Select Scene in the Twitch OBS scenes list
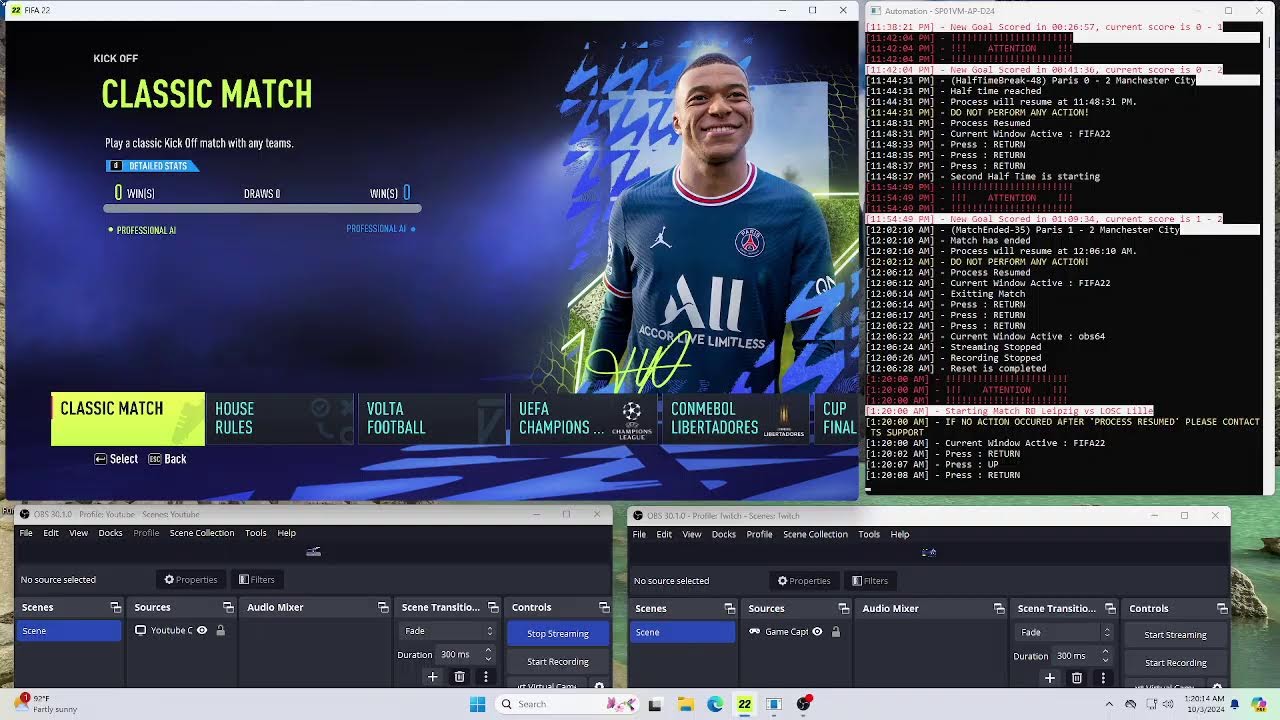Viewport: 1280px width, 720px height. pos(682,632)
